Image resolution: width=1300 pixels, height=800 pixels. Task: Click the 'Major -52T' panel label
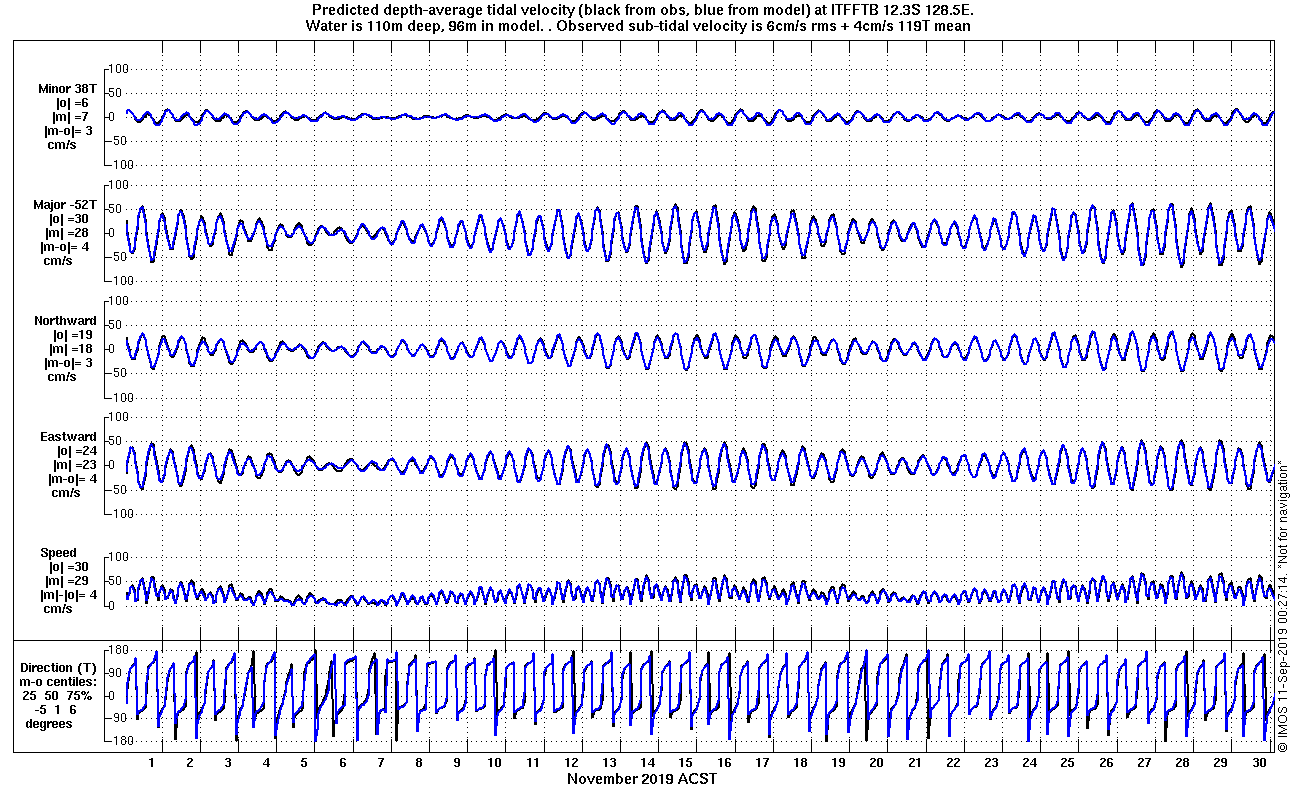64,204
